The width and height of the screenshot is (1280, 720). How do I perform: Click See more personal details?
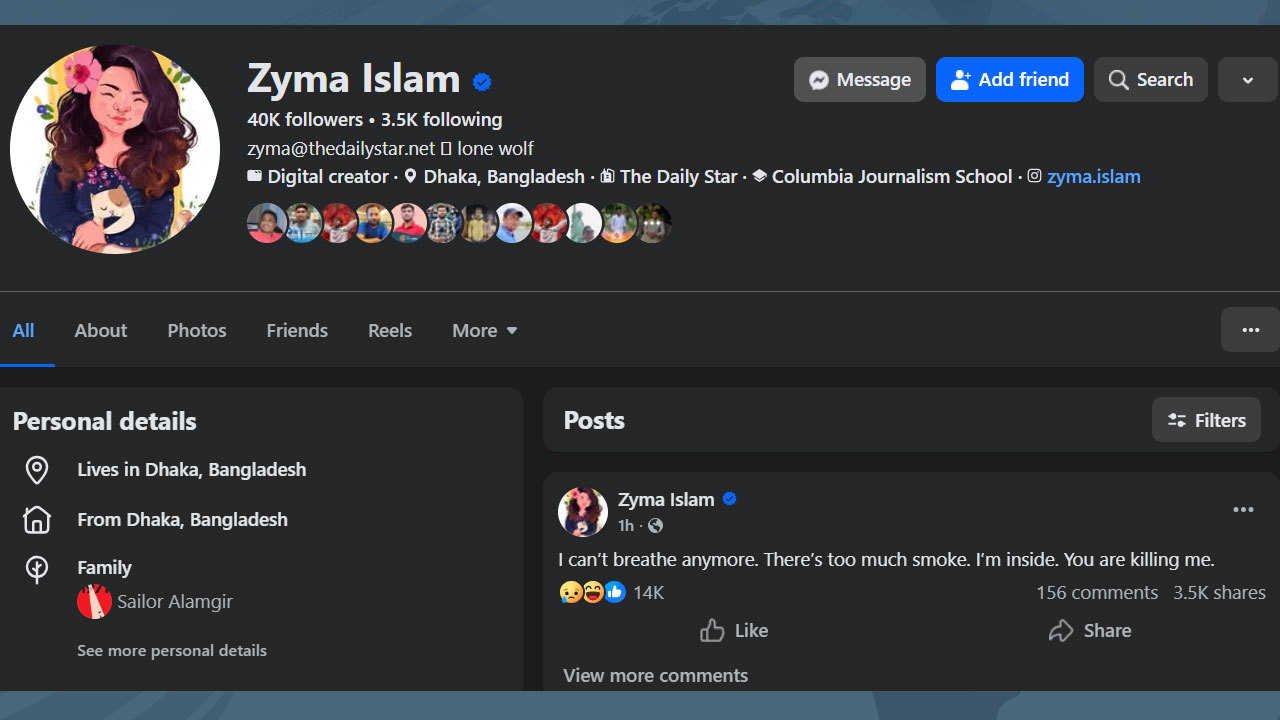172,651
